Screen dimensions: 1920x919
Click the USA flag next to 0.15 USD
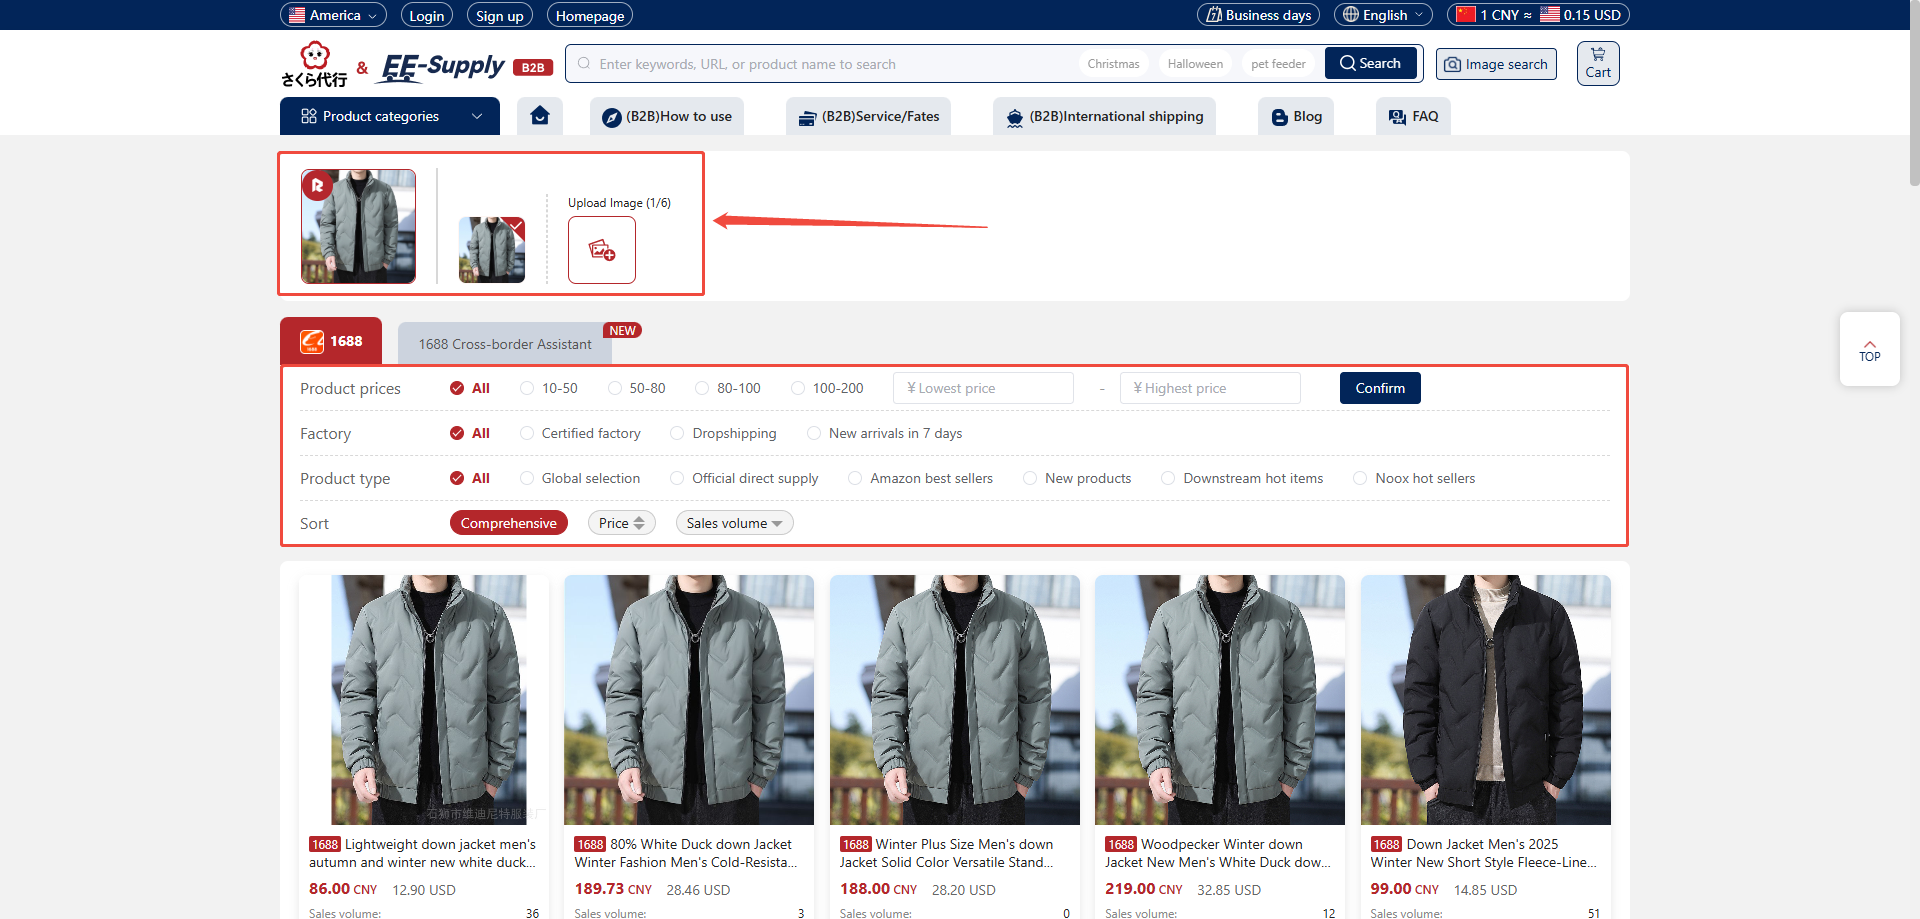(1550, 15)
